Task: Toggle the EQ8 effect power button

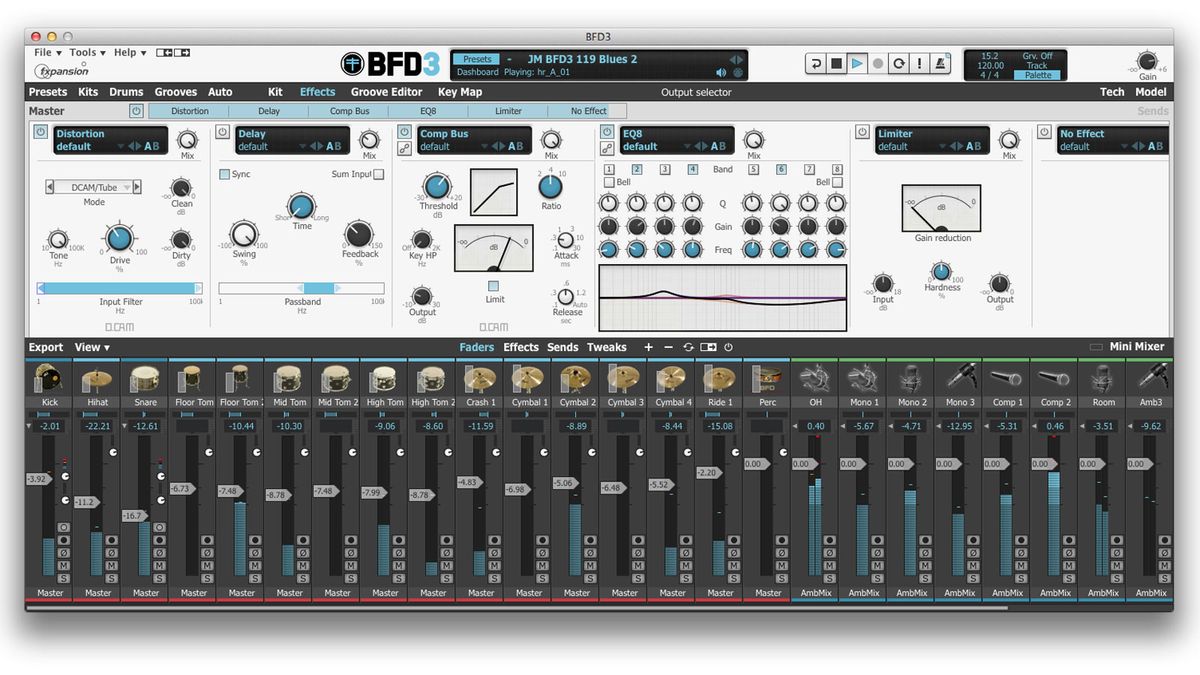Action: point(607,132)
